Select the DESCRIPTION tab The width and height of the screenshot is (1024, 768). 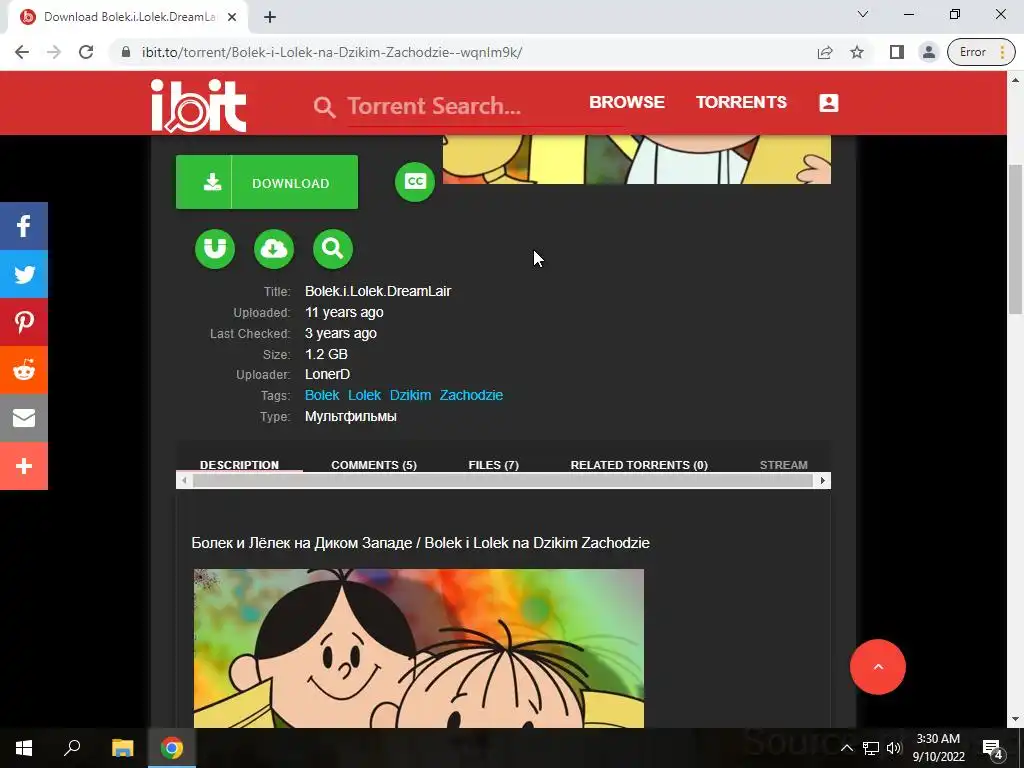point(239,464)
